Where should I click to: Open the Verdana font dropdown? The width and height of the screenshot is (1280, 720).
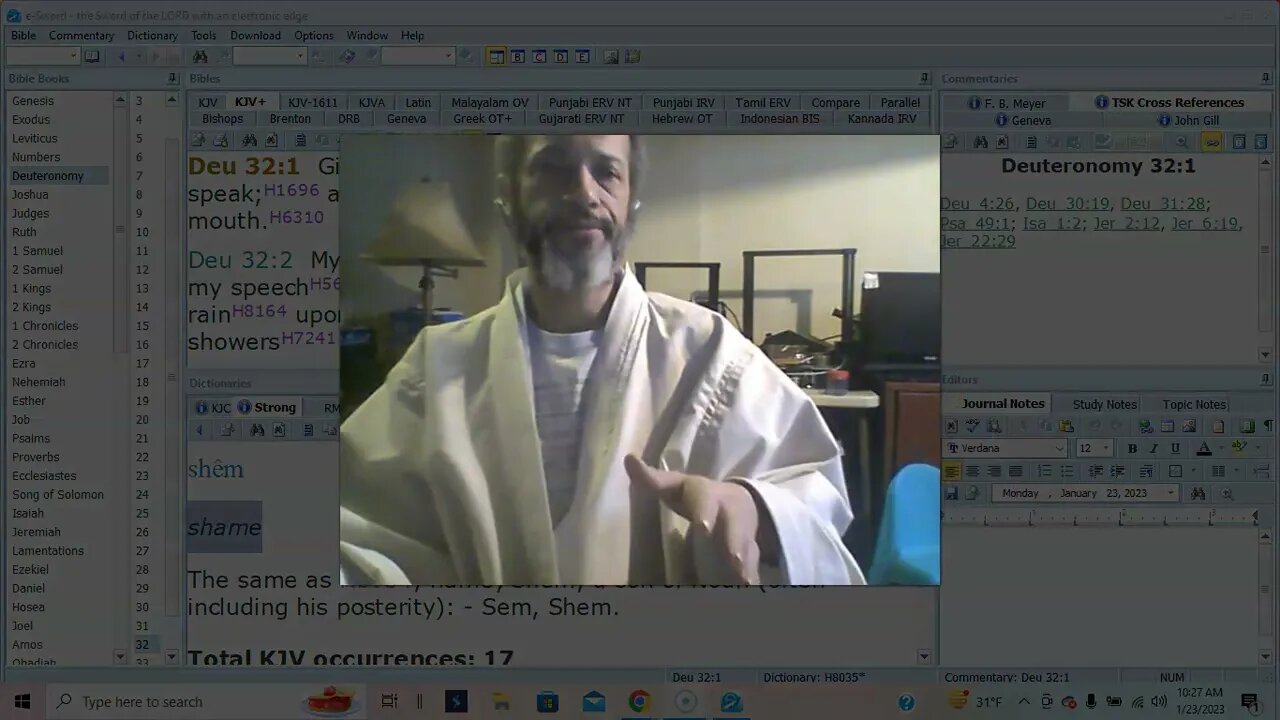1060,448
